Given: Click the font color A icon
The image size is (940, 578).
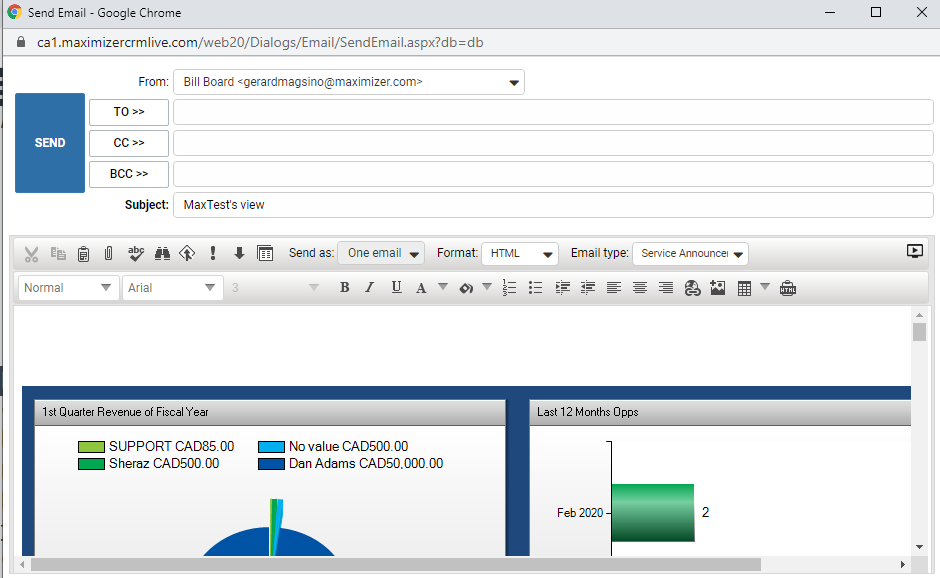Looking at the screenshot, I should point(421,288).
